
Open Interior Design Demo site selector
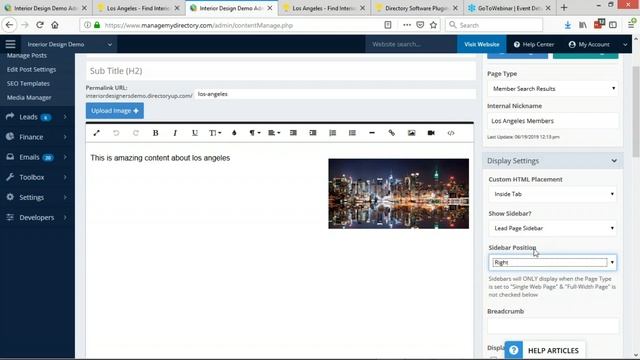click(x=69, y=44)
